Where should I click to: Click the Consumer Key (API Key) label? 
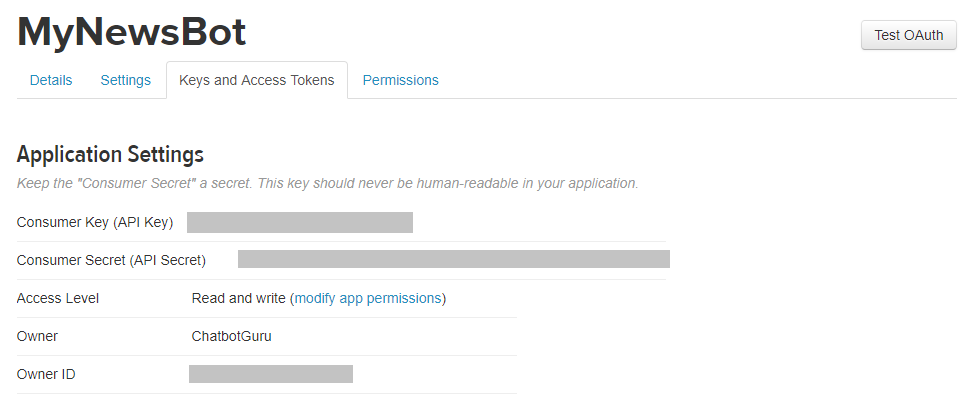click(x=95, y=222)
